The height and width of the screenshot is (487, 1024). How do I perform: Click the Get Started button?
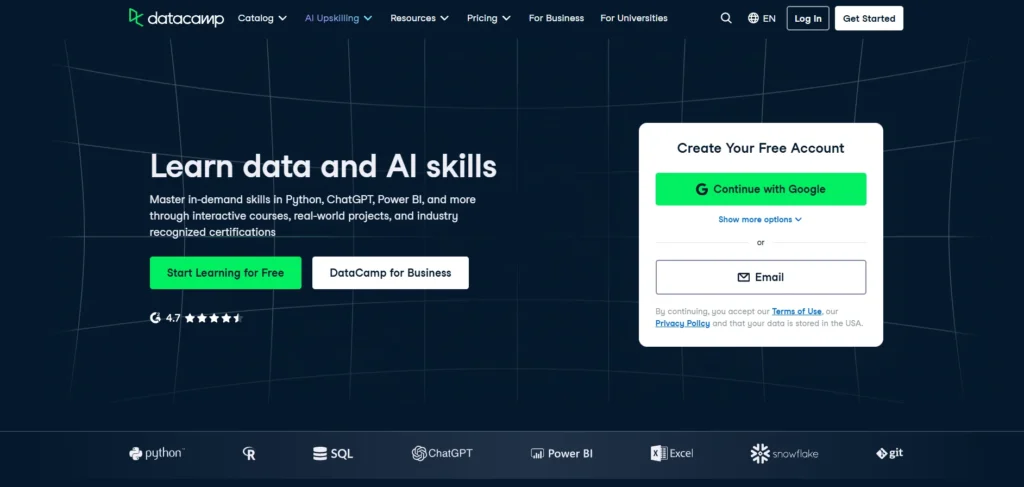pos(869,18)
